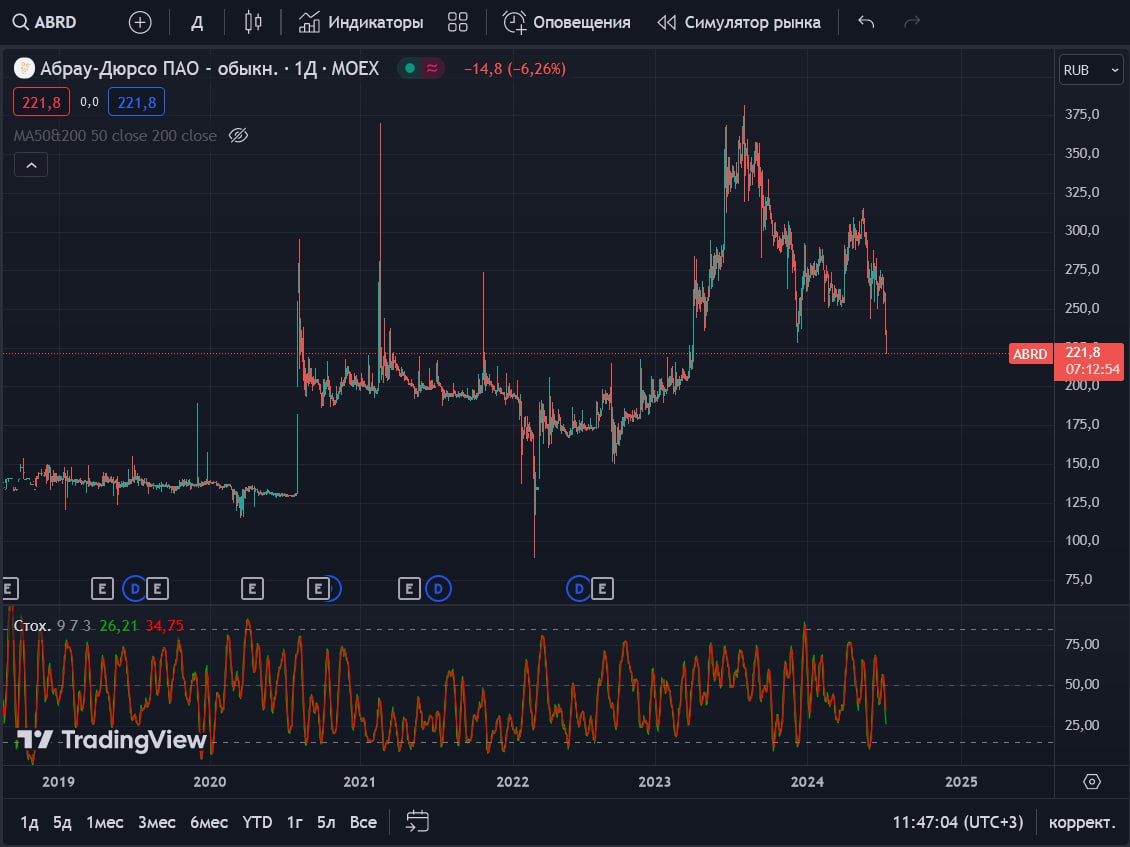
Task: Select the YTD date range
Action: (x=257, y=822)
